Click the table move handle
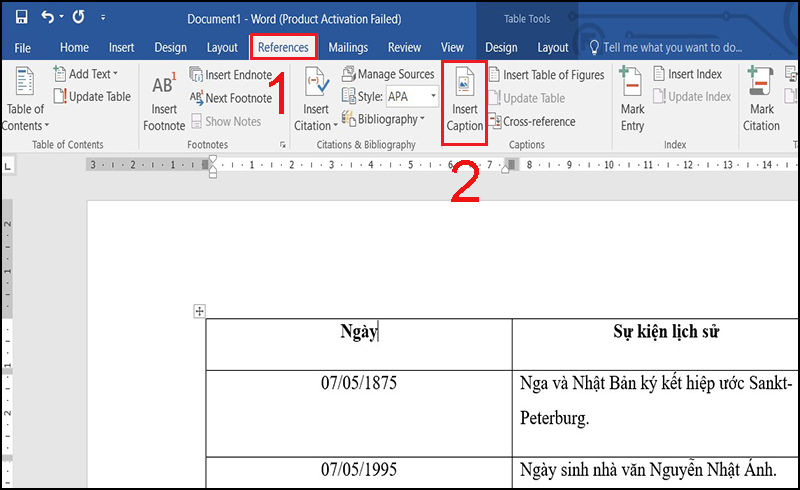The image size is (800, 490). 199,311
